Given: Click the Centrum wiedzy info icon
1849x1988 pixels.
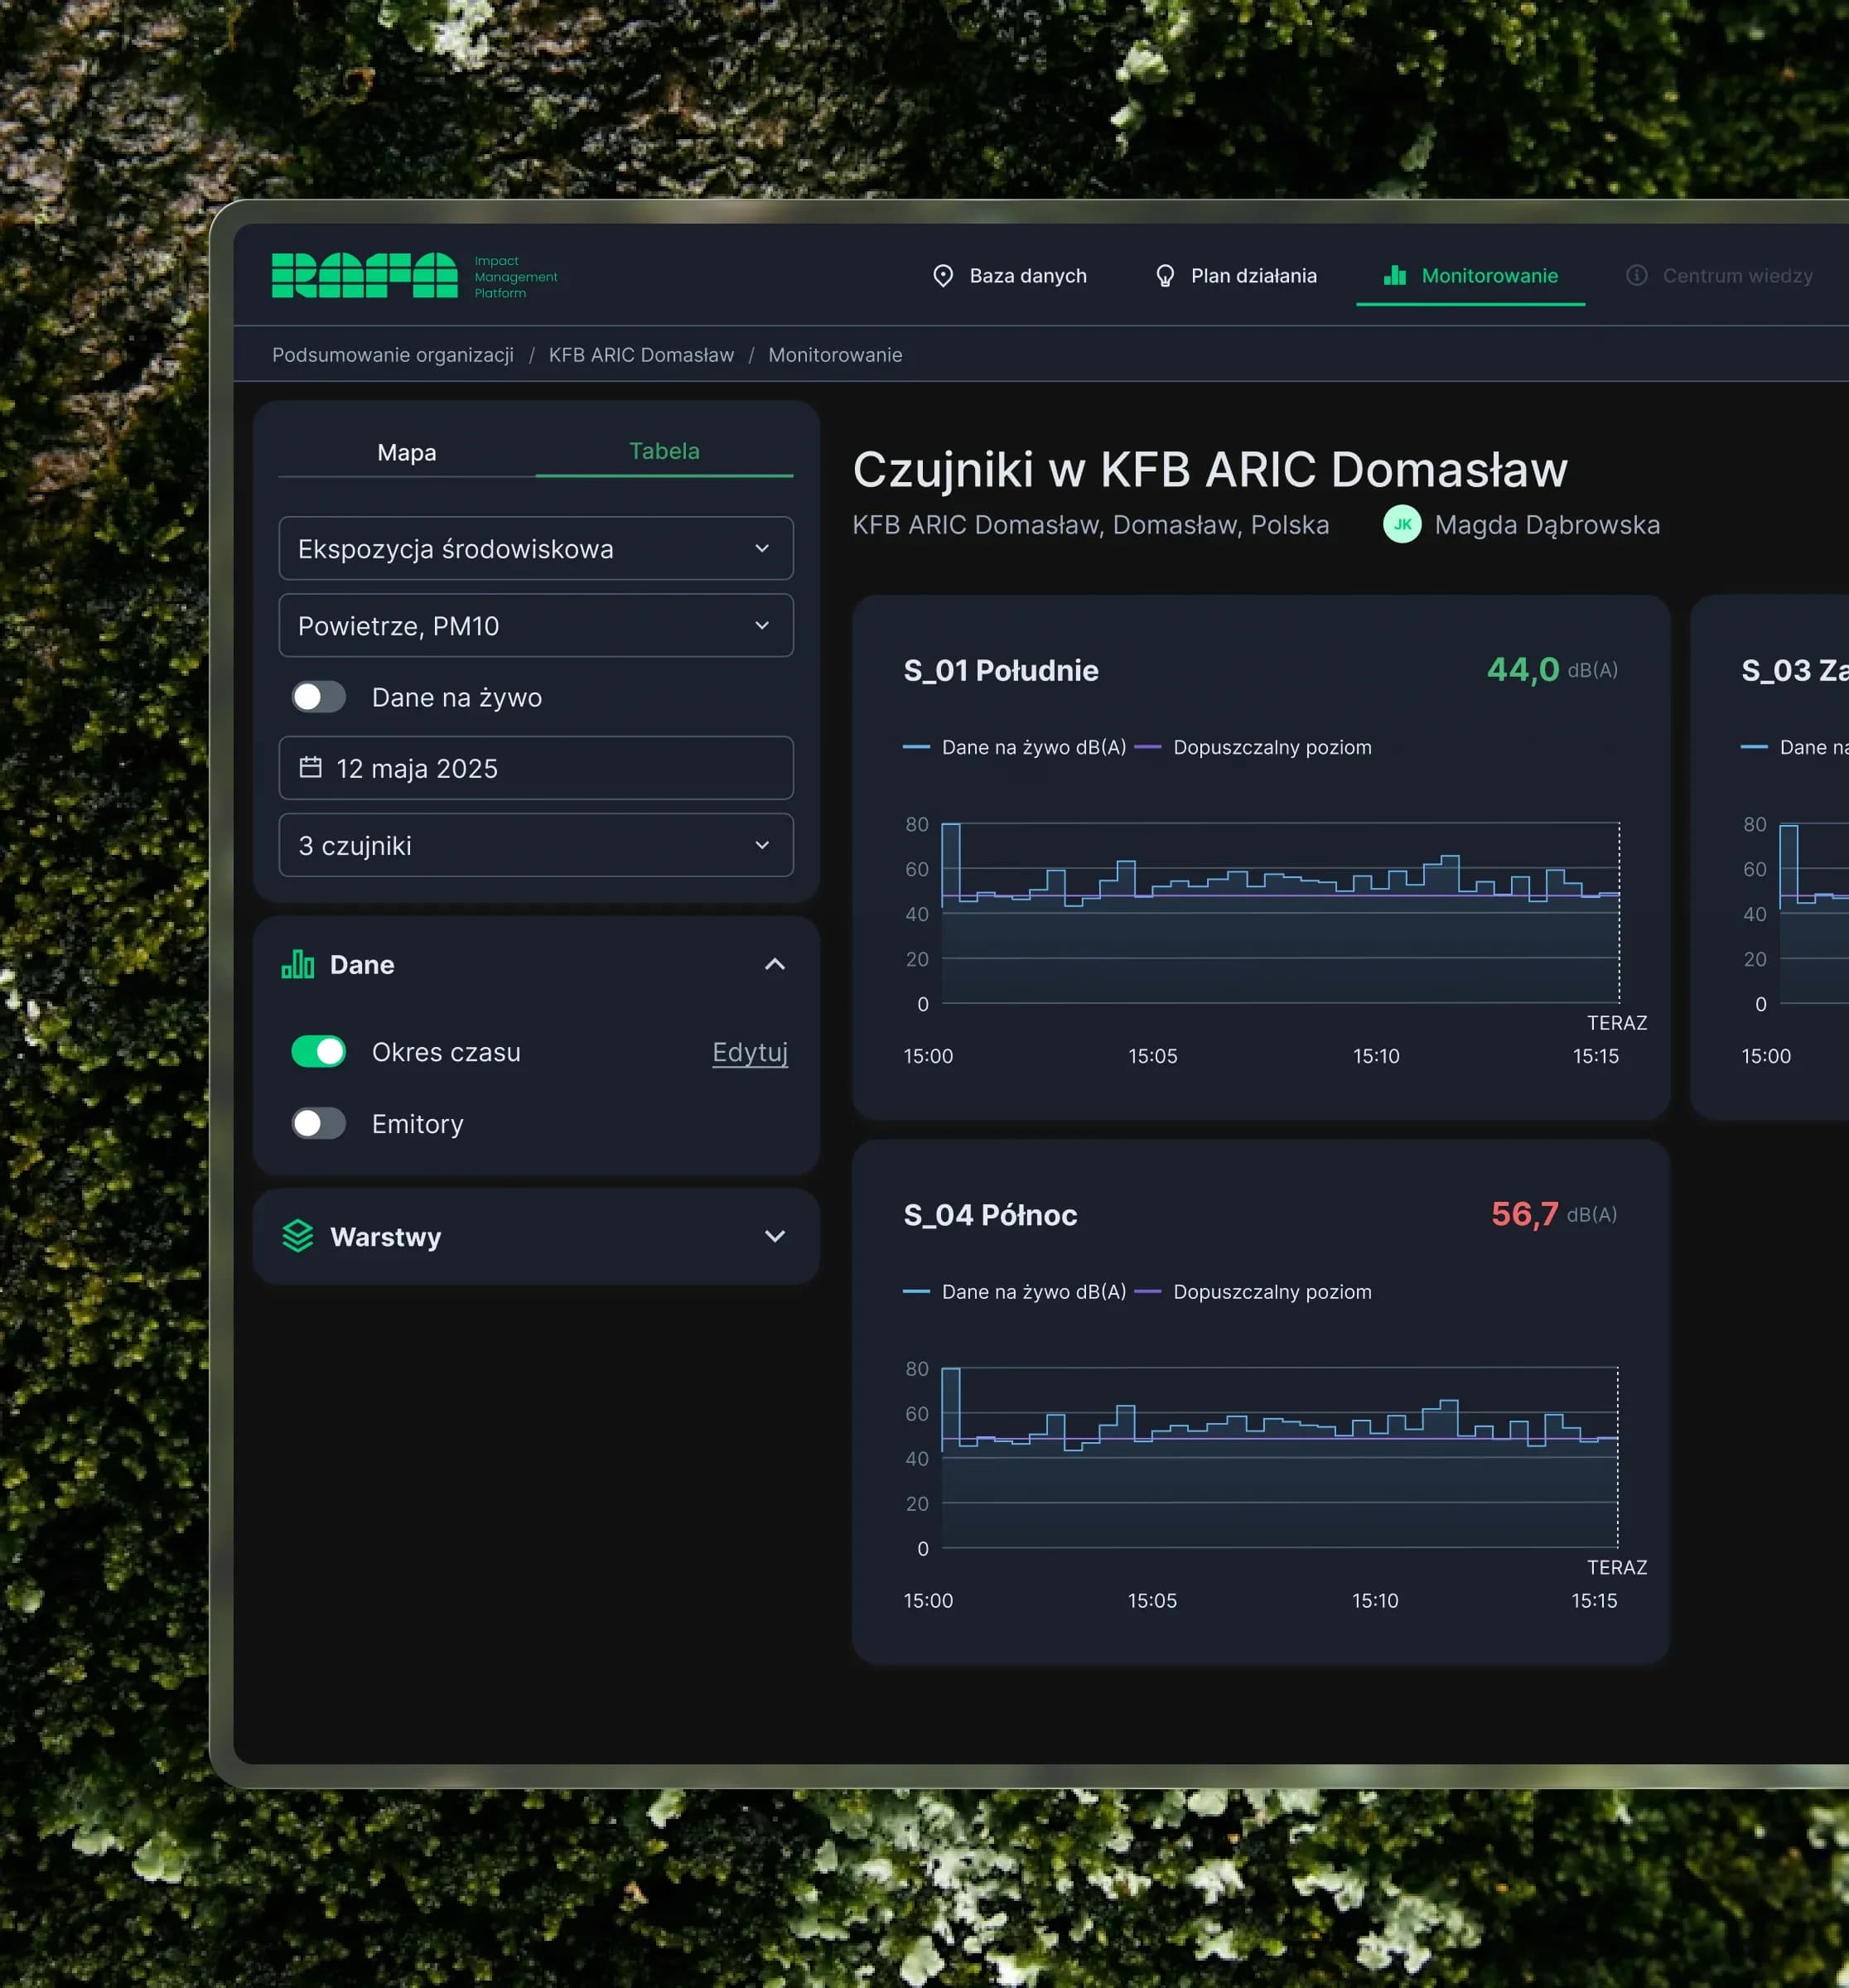Looking at the screenshot, I should (x=1636, y=275).
